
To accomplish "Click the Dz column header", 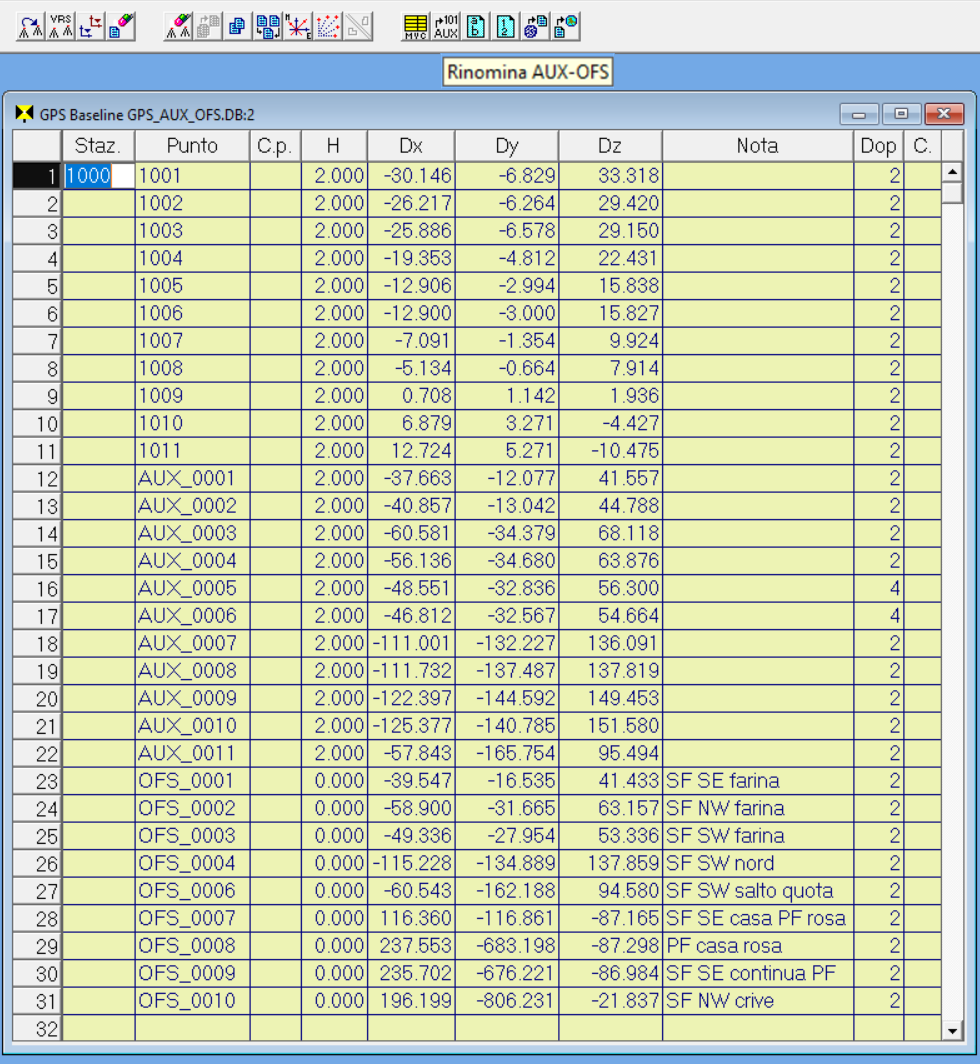I will tap(610, 146).
